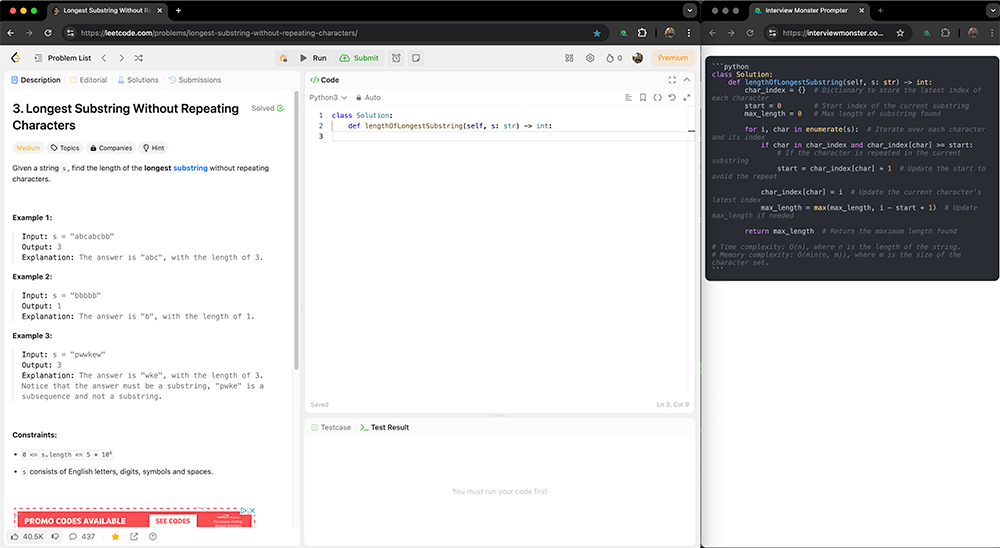Open the layout grid icon
The image size is (1000, 548).
[x=569, y=58]
